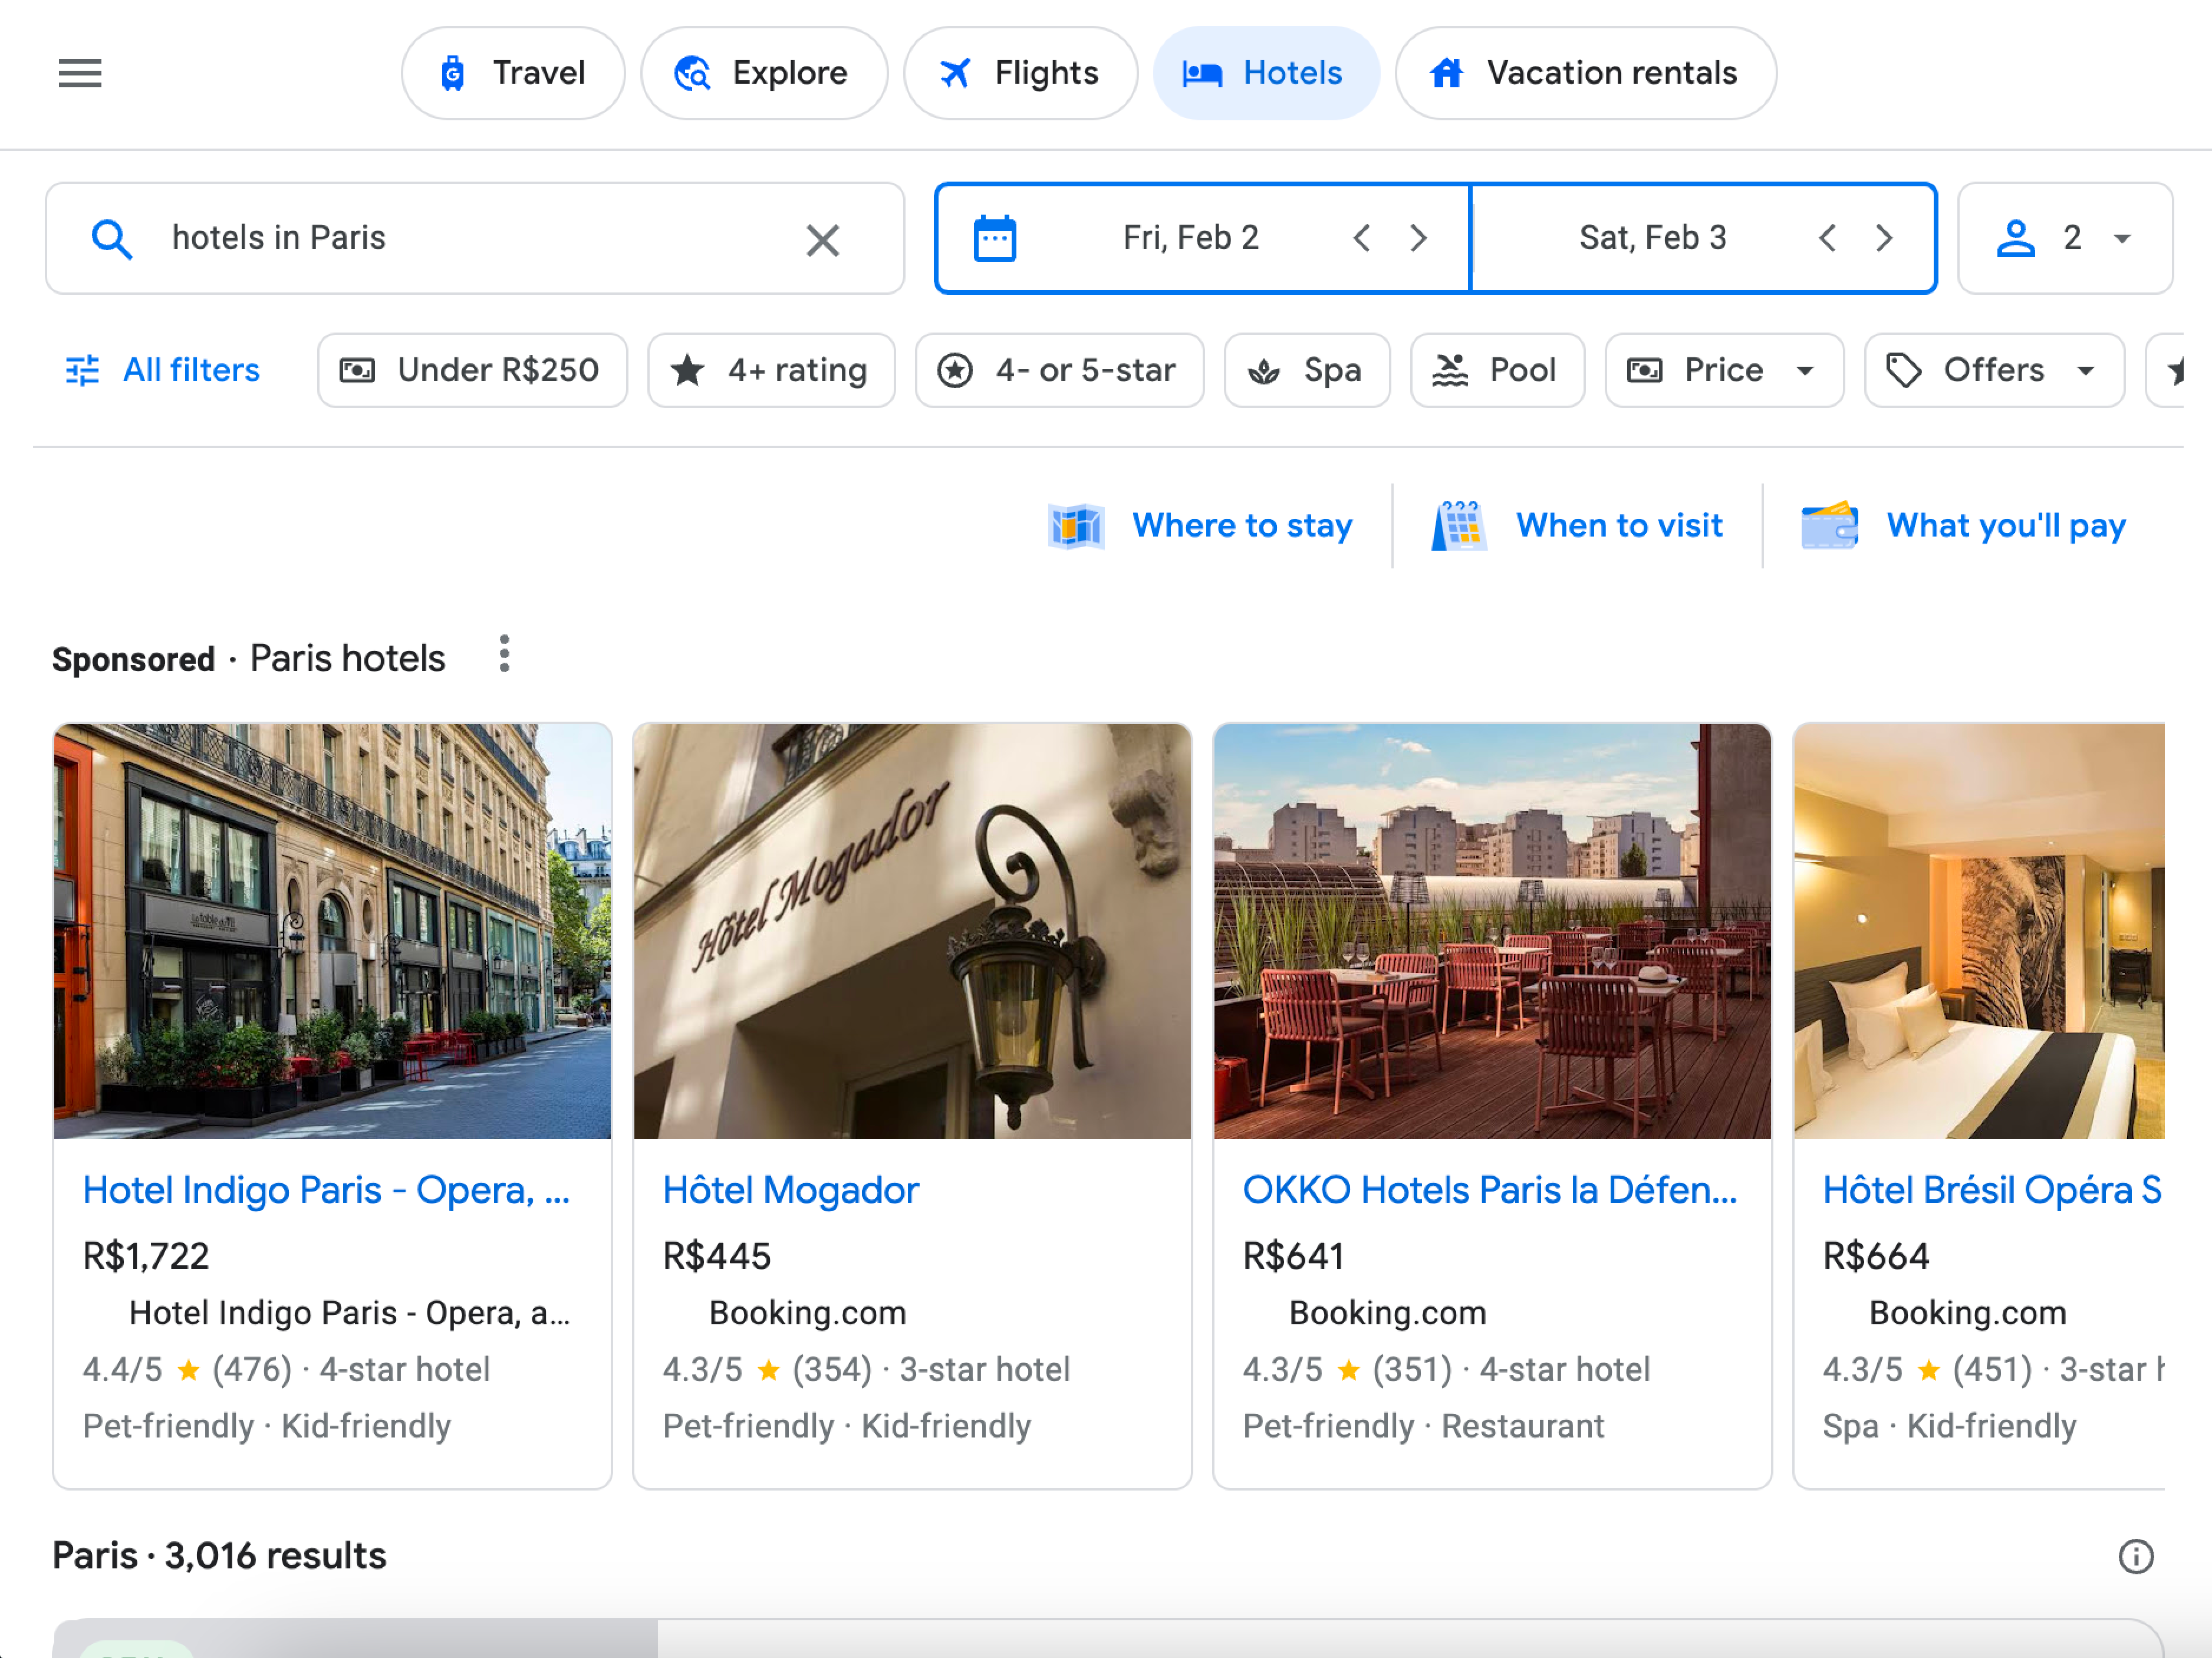Click the calendar icon for check-in date
Screen dimensions: 2212x1658
tap(994, 238)
